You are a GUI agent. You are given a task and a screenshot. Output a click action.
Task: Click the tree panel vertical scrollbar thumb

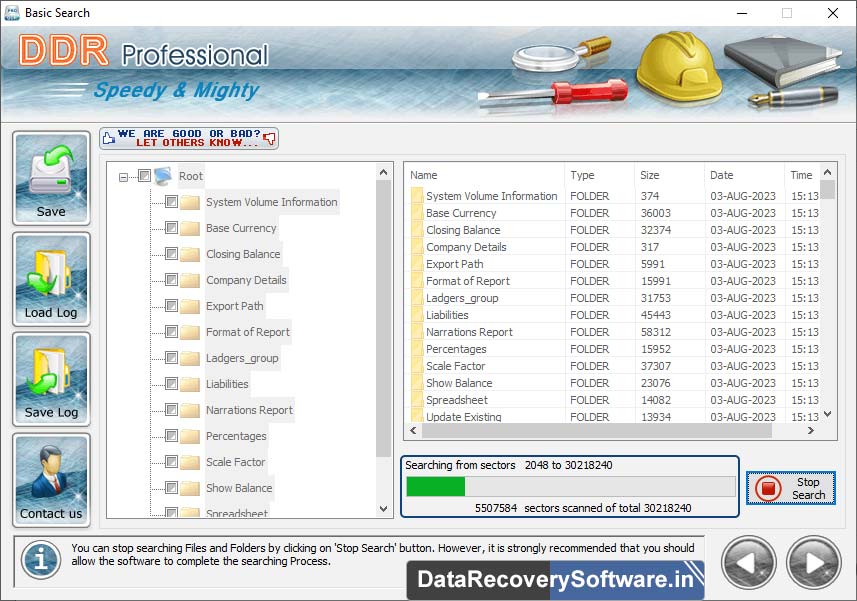[x=384, y=319]
